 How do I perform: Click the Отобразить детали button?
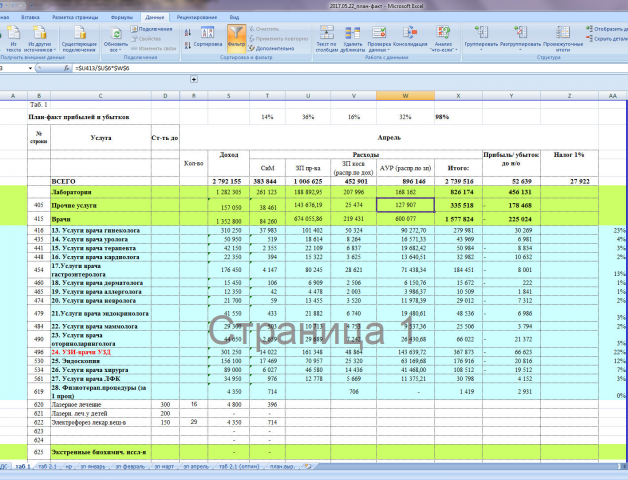coord(606,29)
